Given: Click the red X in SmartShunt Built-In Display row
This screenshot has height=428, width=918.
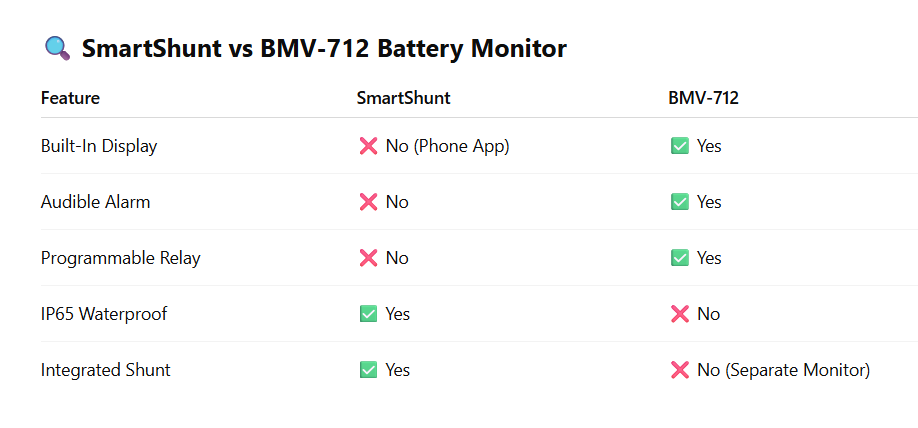Looking at the screenshot, I should click(x=368, y=146).
